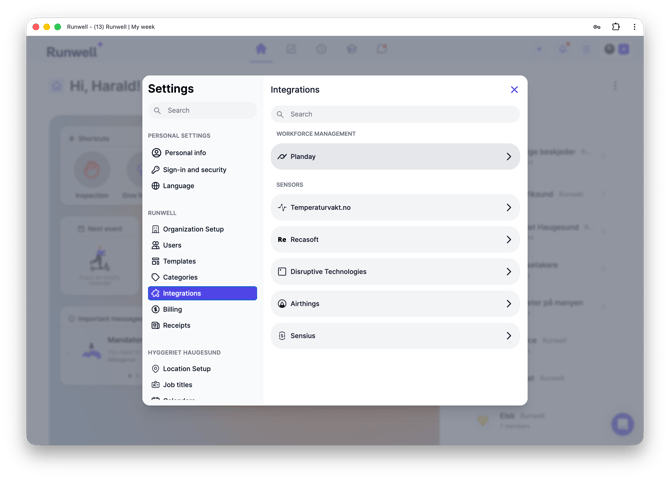The image size is (670, 480).
Task: Close the Settings dialog with the X
Action: click(514, 89)
